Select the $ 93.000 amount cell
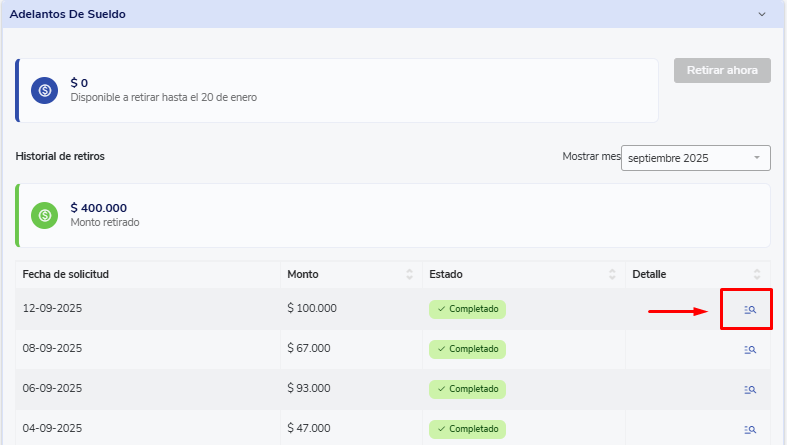 (x=309, y=388)
